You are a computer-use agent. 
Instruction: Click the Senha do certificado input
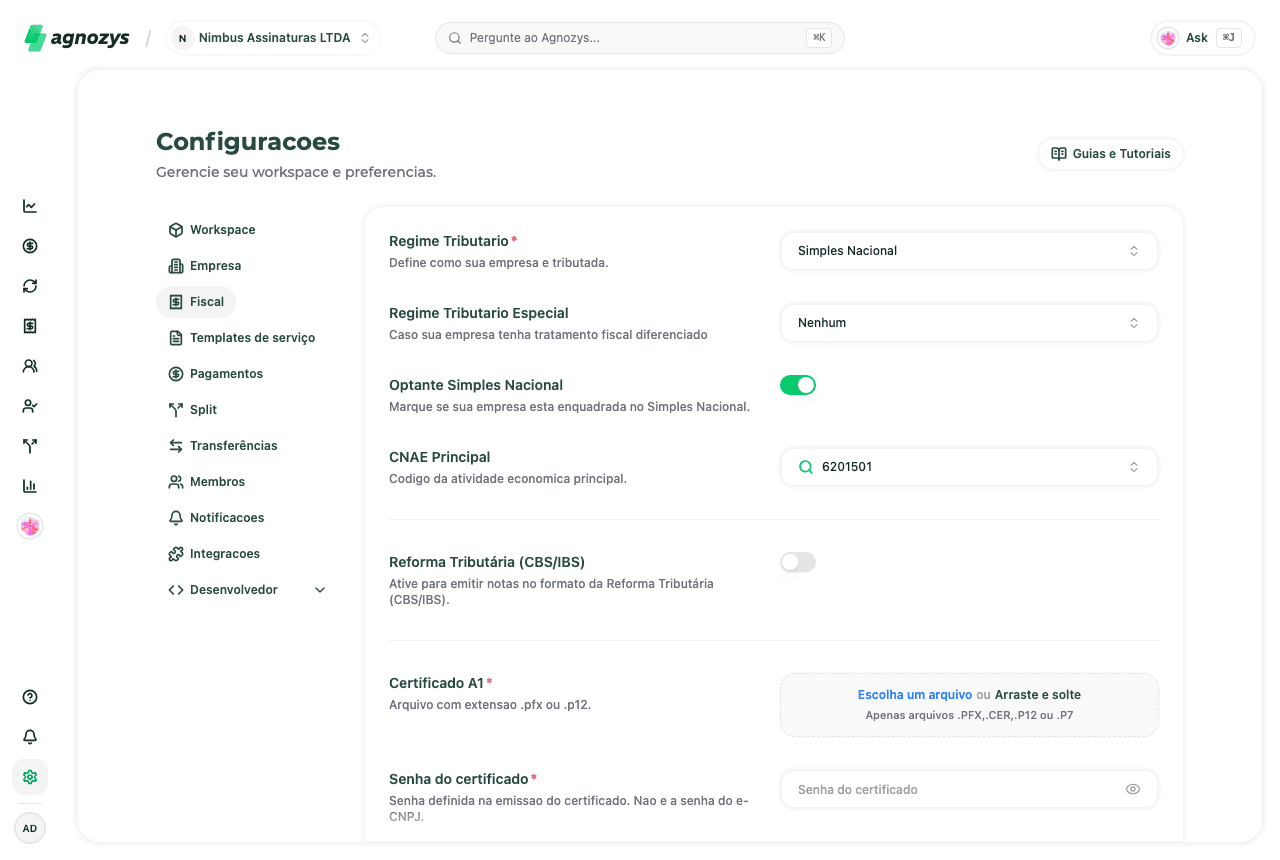point(969,789)
